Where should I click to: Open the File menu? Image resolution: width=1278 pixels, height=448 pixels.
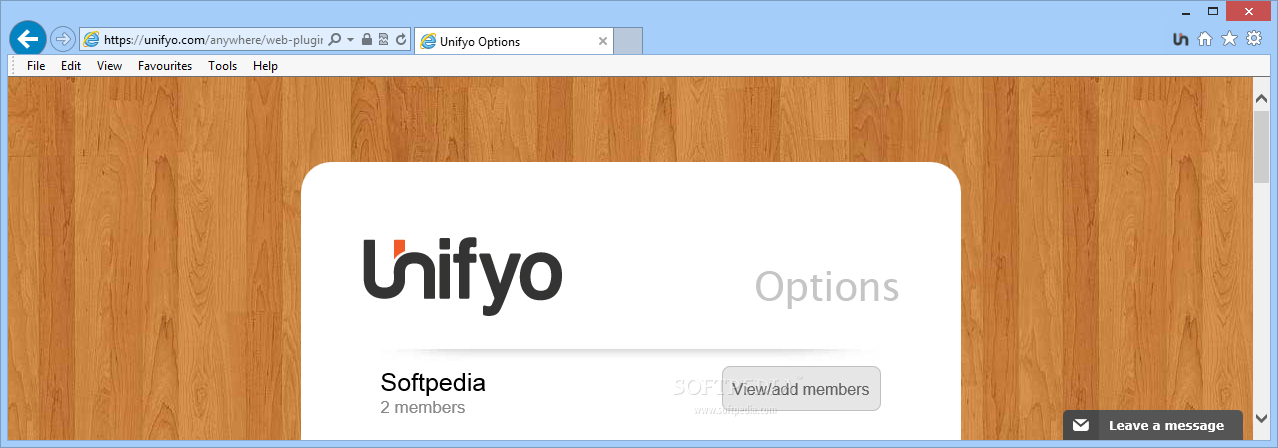click(x=36, y=66)
